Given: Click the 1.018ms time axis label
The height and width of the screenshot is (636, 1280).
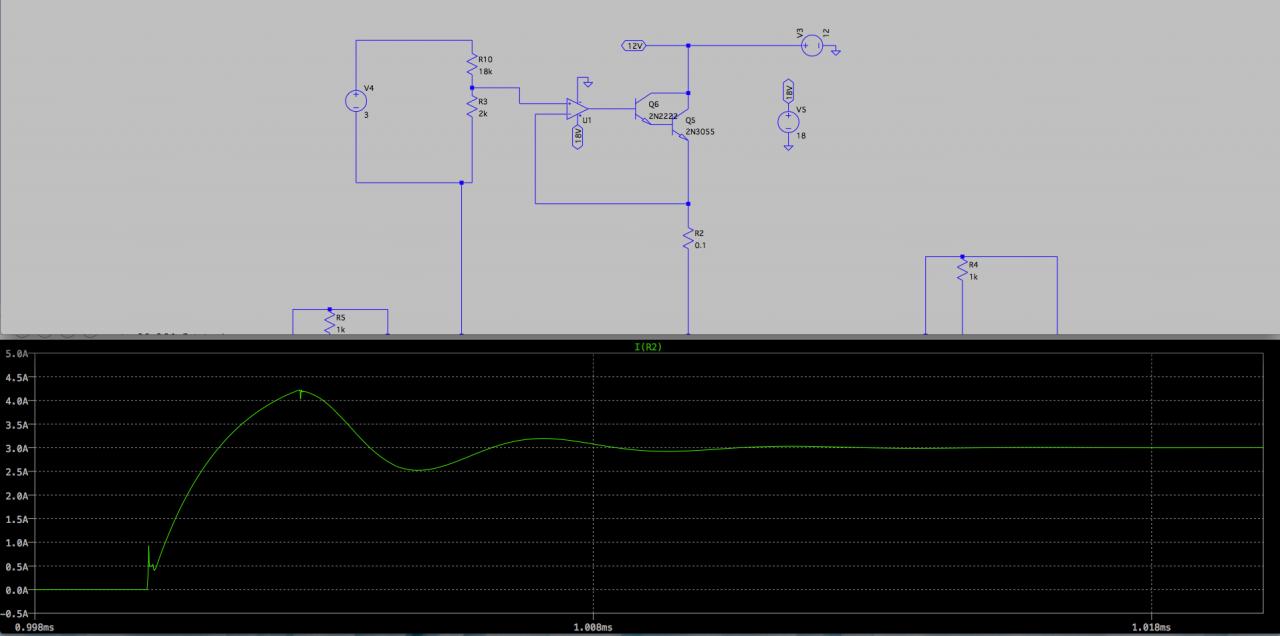Looking at the screenshot, I should [x=1152, y=627].
